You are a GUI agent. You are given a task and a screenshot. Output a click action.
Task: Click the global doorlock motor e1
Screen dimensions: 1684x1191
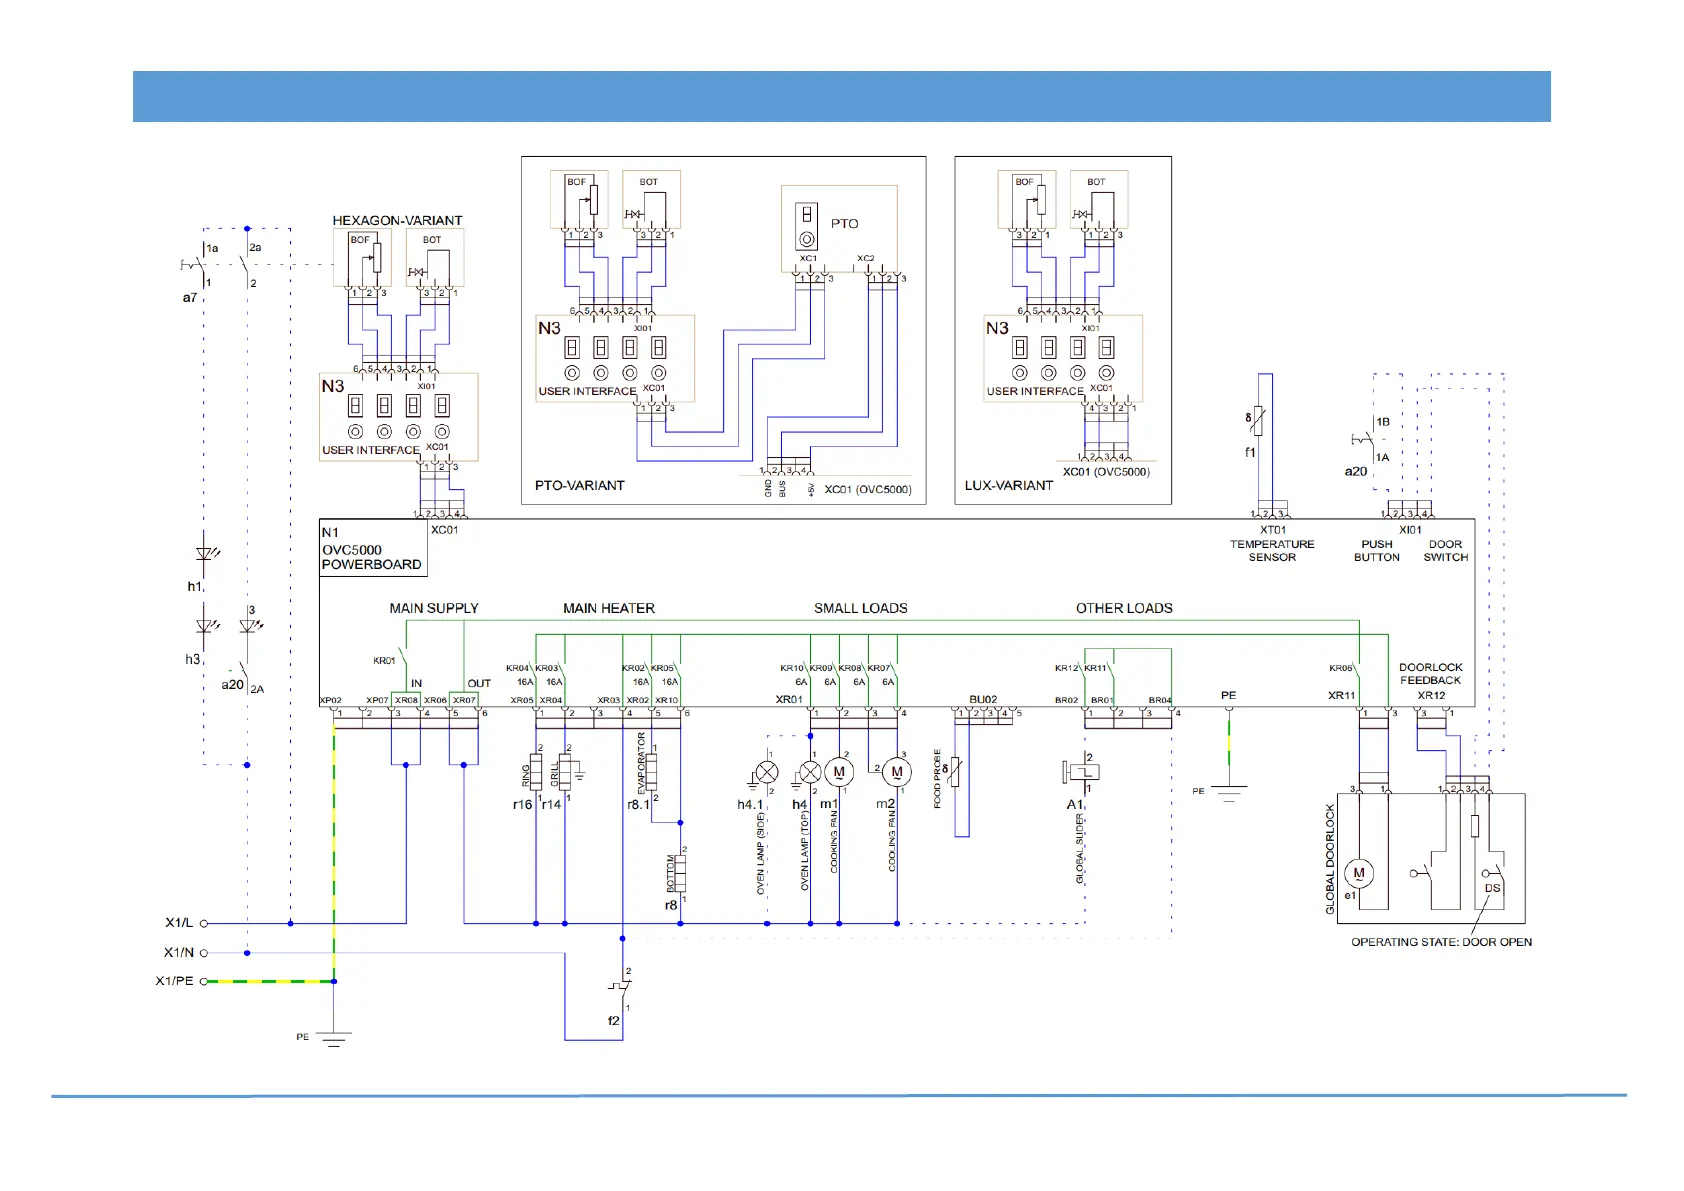point(1358,873)
